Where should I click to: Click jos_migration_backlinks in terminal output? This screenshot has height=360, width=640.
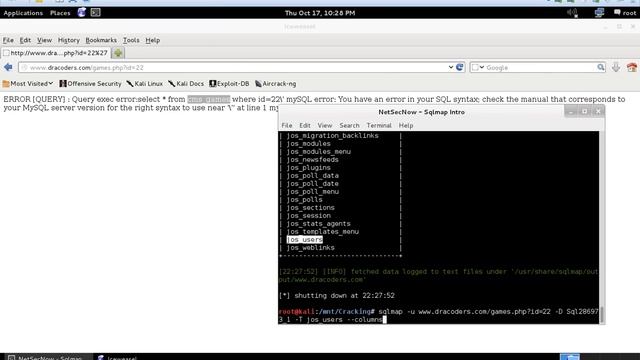click(x=332, y=136)
